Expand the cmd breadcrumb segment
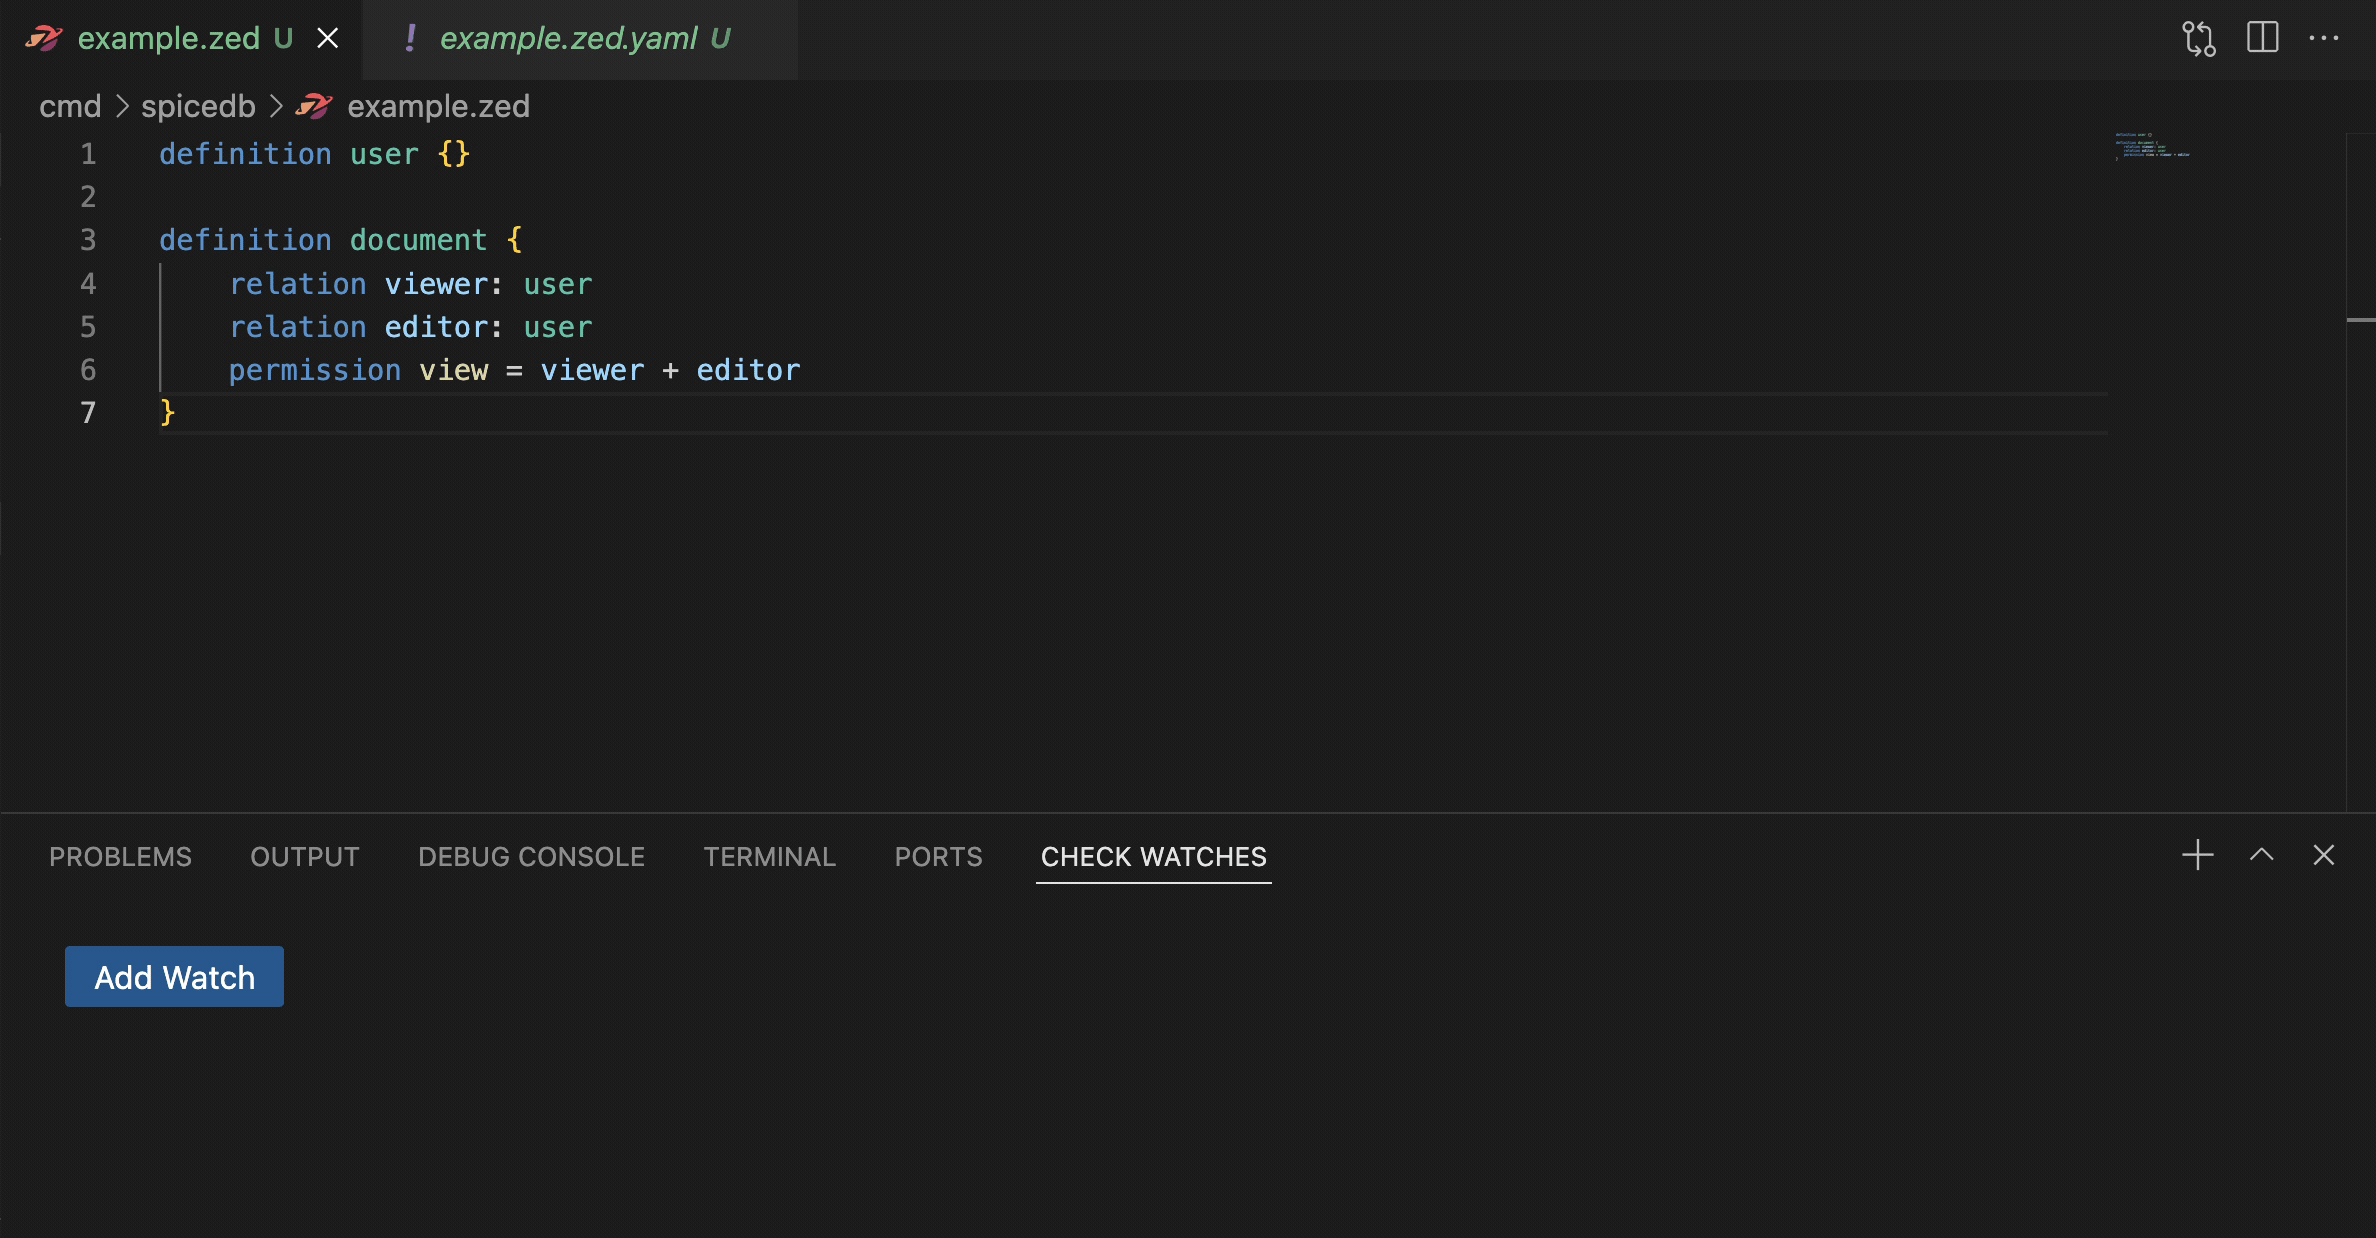Viewport: 2376px width, 1238px height. [70, 106]
